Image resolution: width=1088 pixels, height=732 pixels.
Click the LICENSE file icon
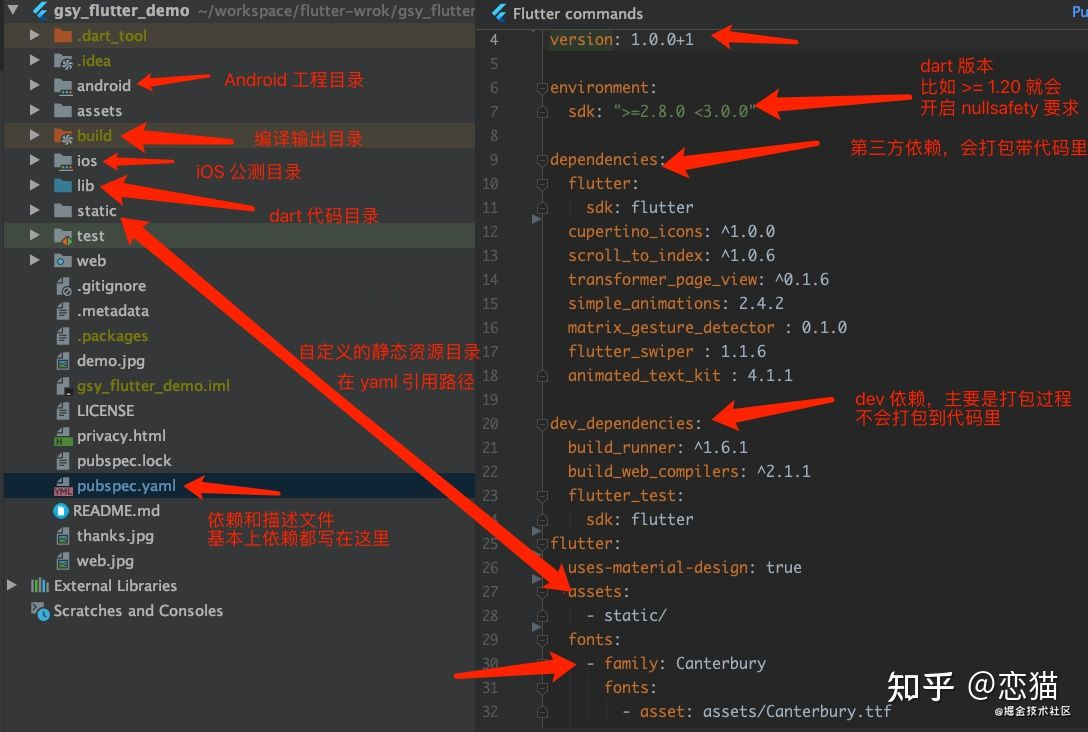pos(63,411)
